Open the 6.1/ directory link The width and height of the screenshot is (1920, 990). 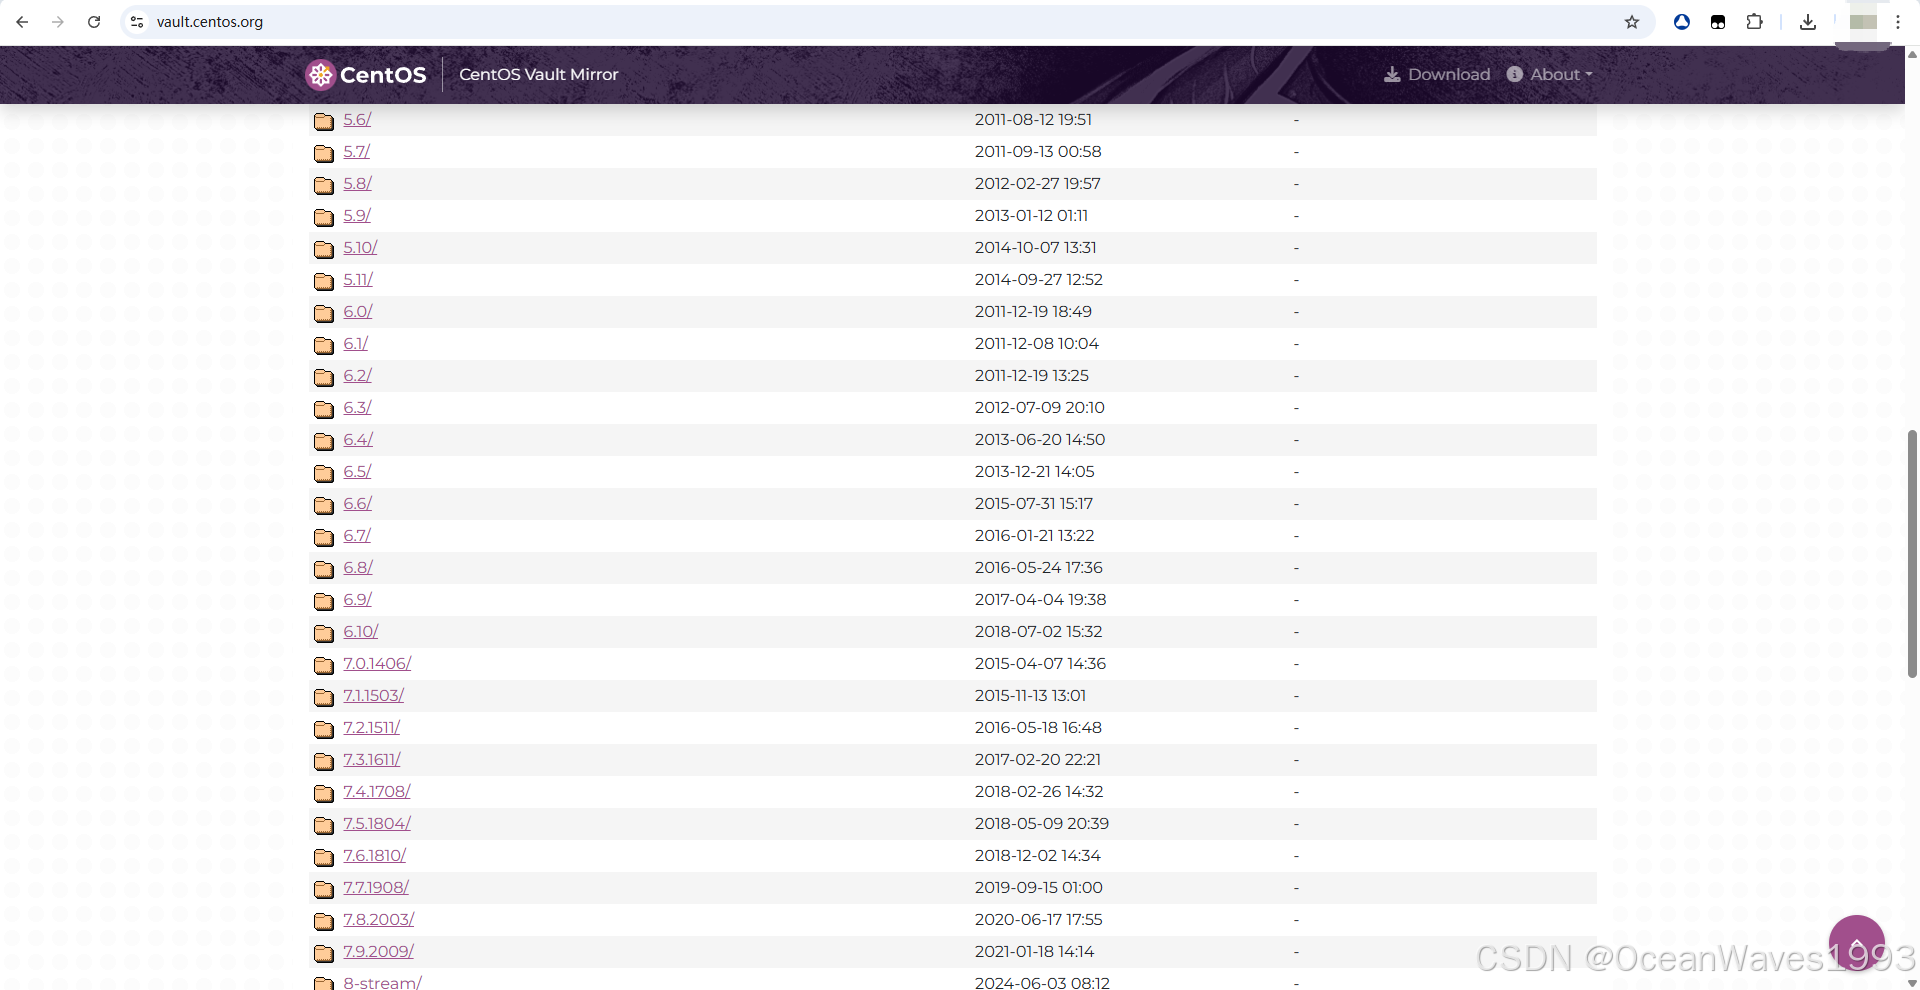click(x=356, y=343)
